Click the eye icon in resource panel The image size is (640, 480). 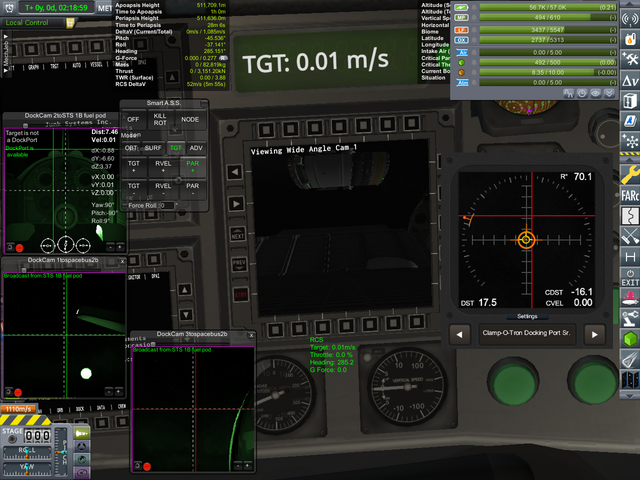tap(594, 93)
